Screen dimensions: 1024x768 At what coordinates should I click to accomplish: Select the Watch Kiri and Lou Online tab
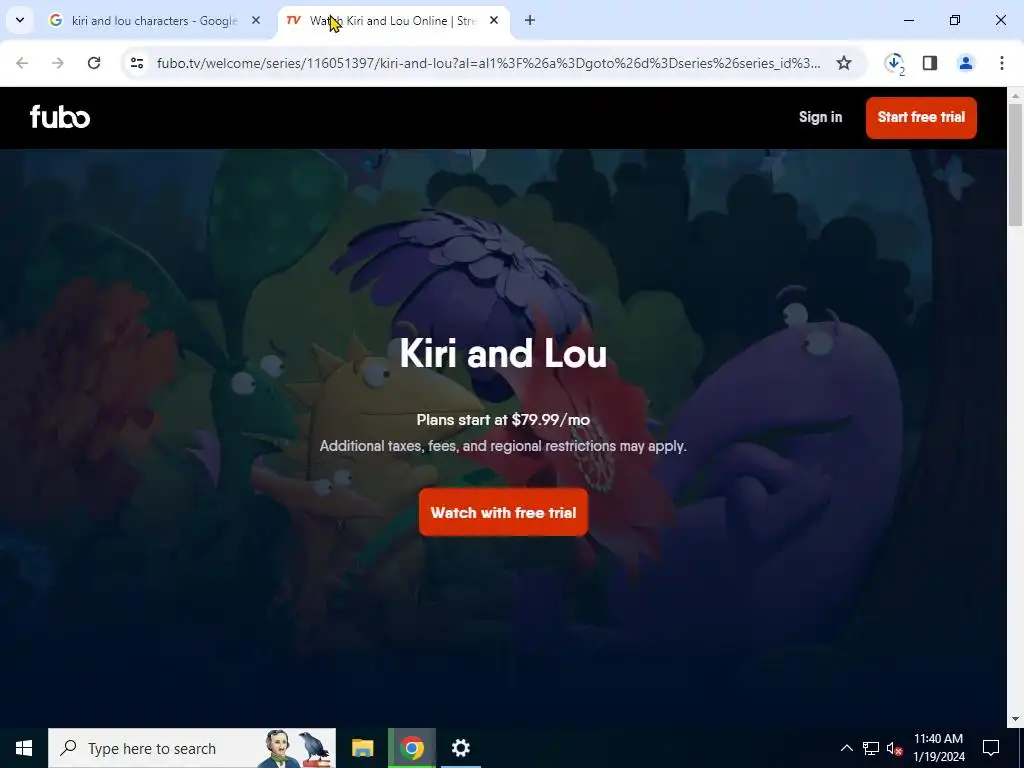point(393,21)
